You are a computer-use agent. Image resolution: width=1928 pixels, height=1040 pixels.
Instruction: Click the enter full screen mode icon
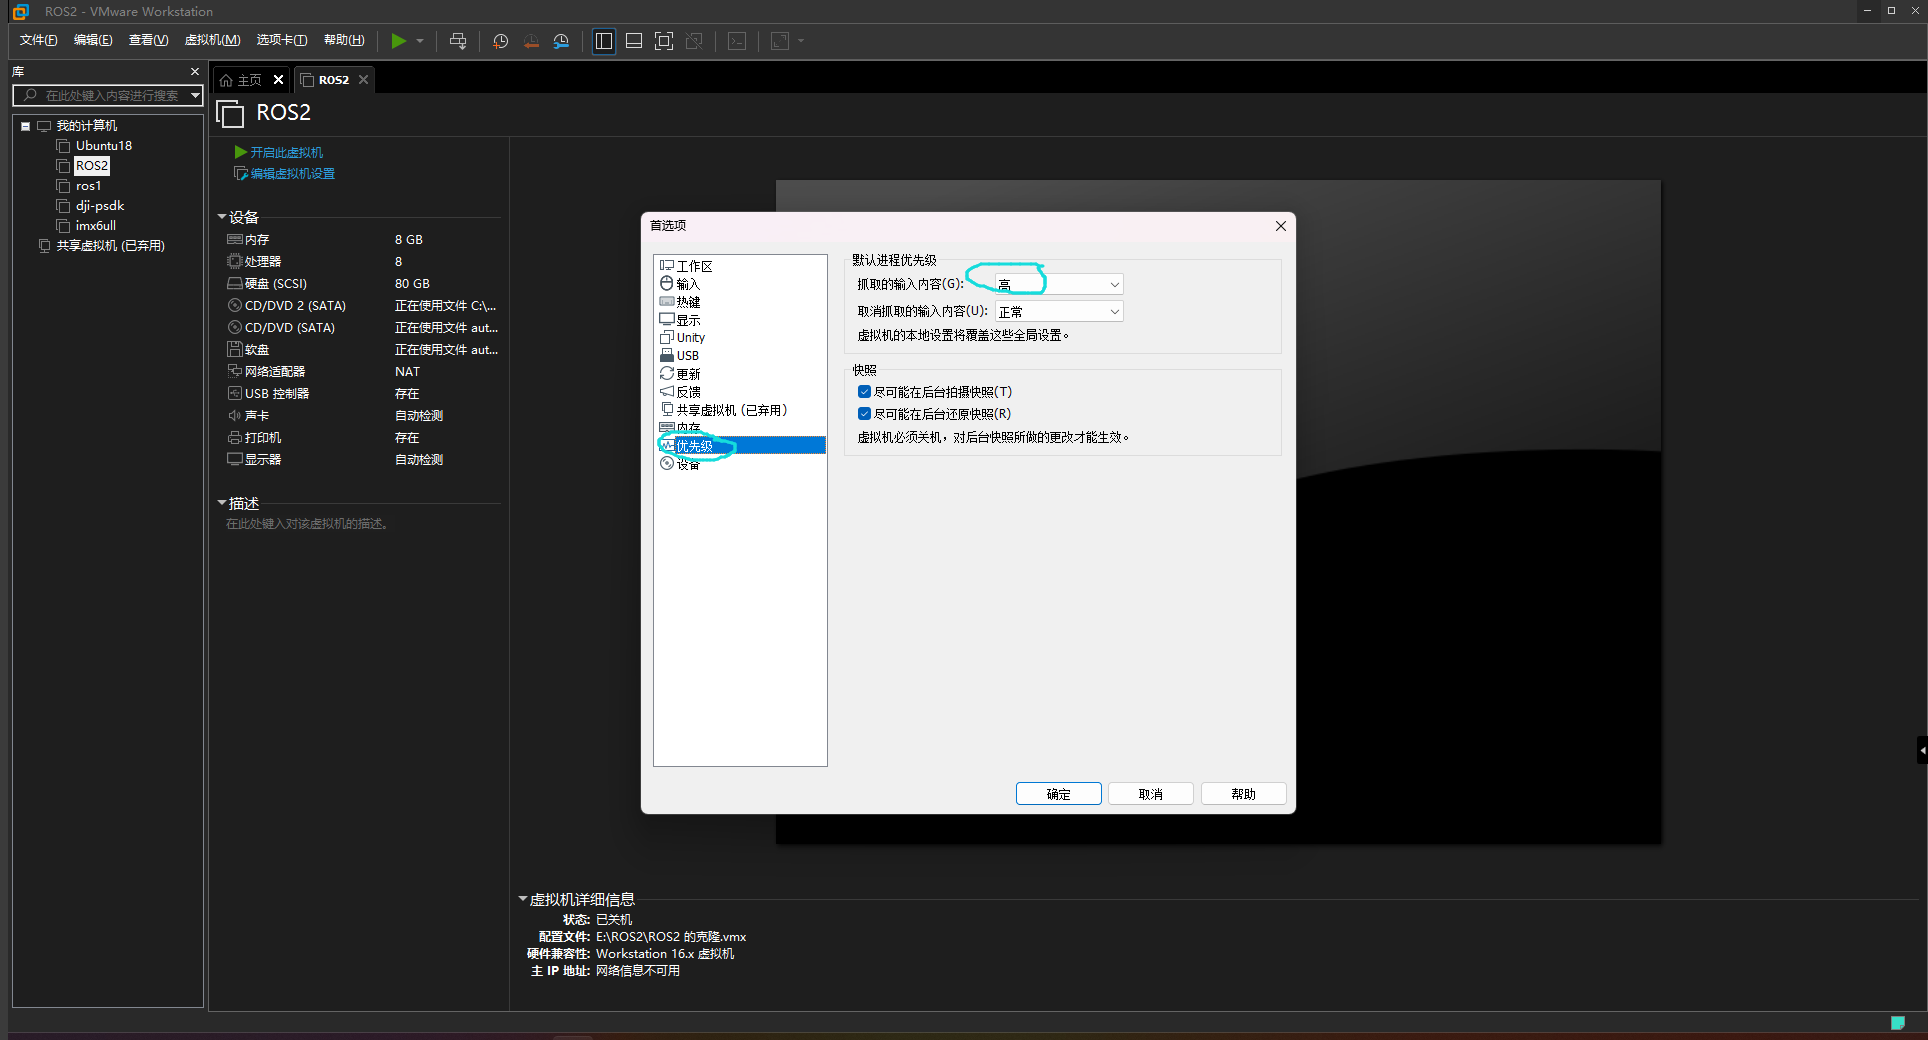[x=664, y=41]
